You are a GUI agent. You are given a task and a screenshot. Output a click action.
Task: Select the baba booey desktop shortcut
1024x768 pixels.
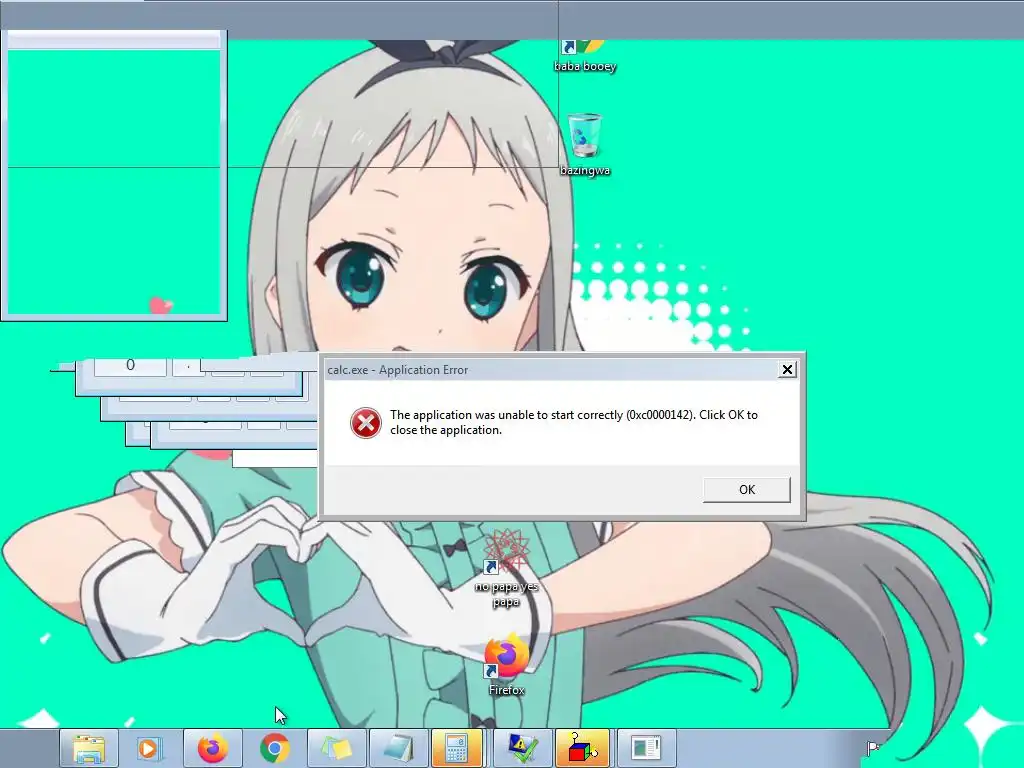coord(585,56)
